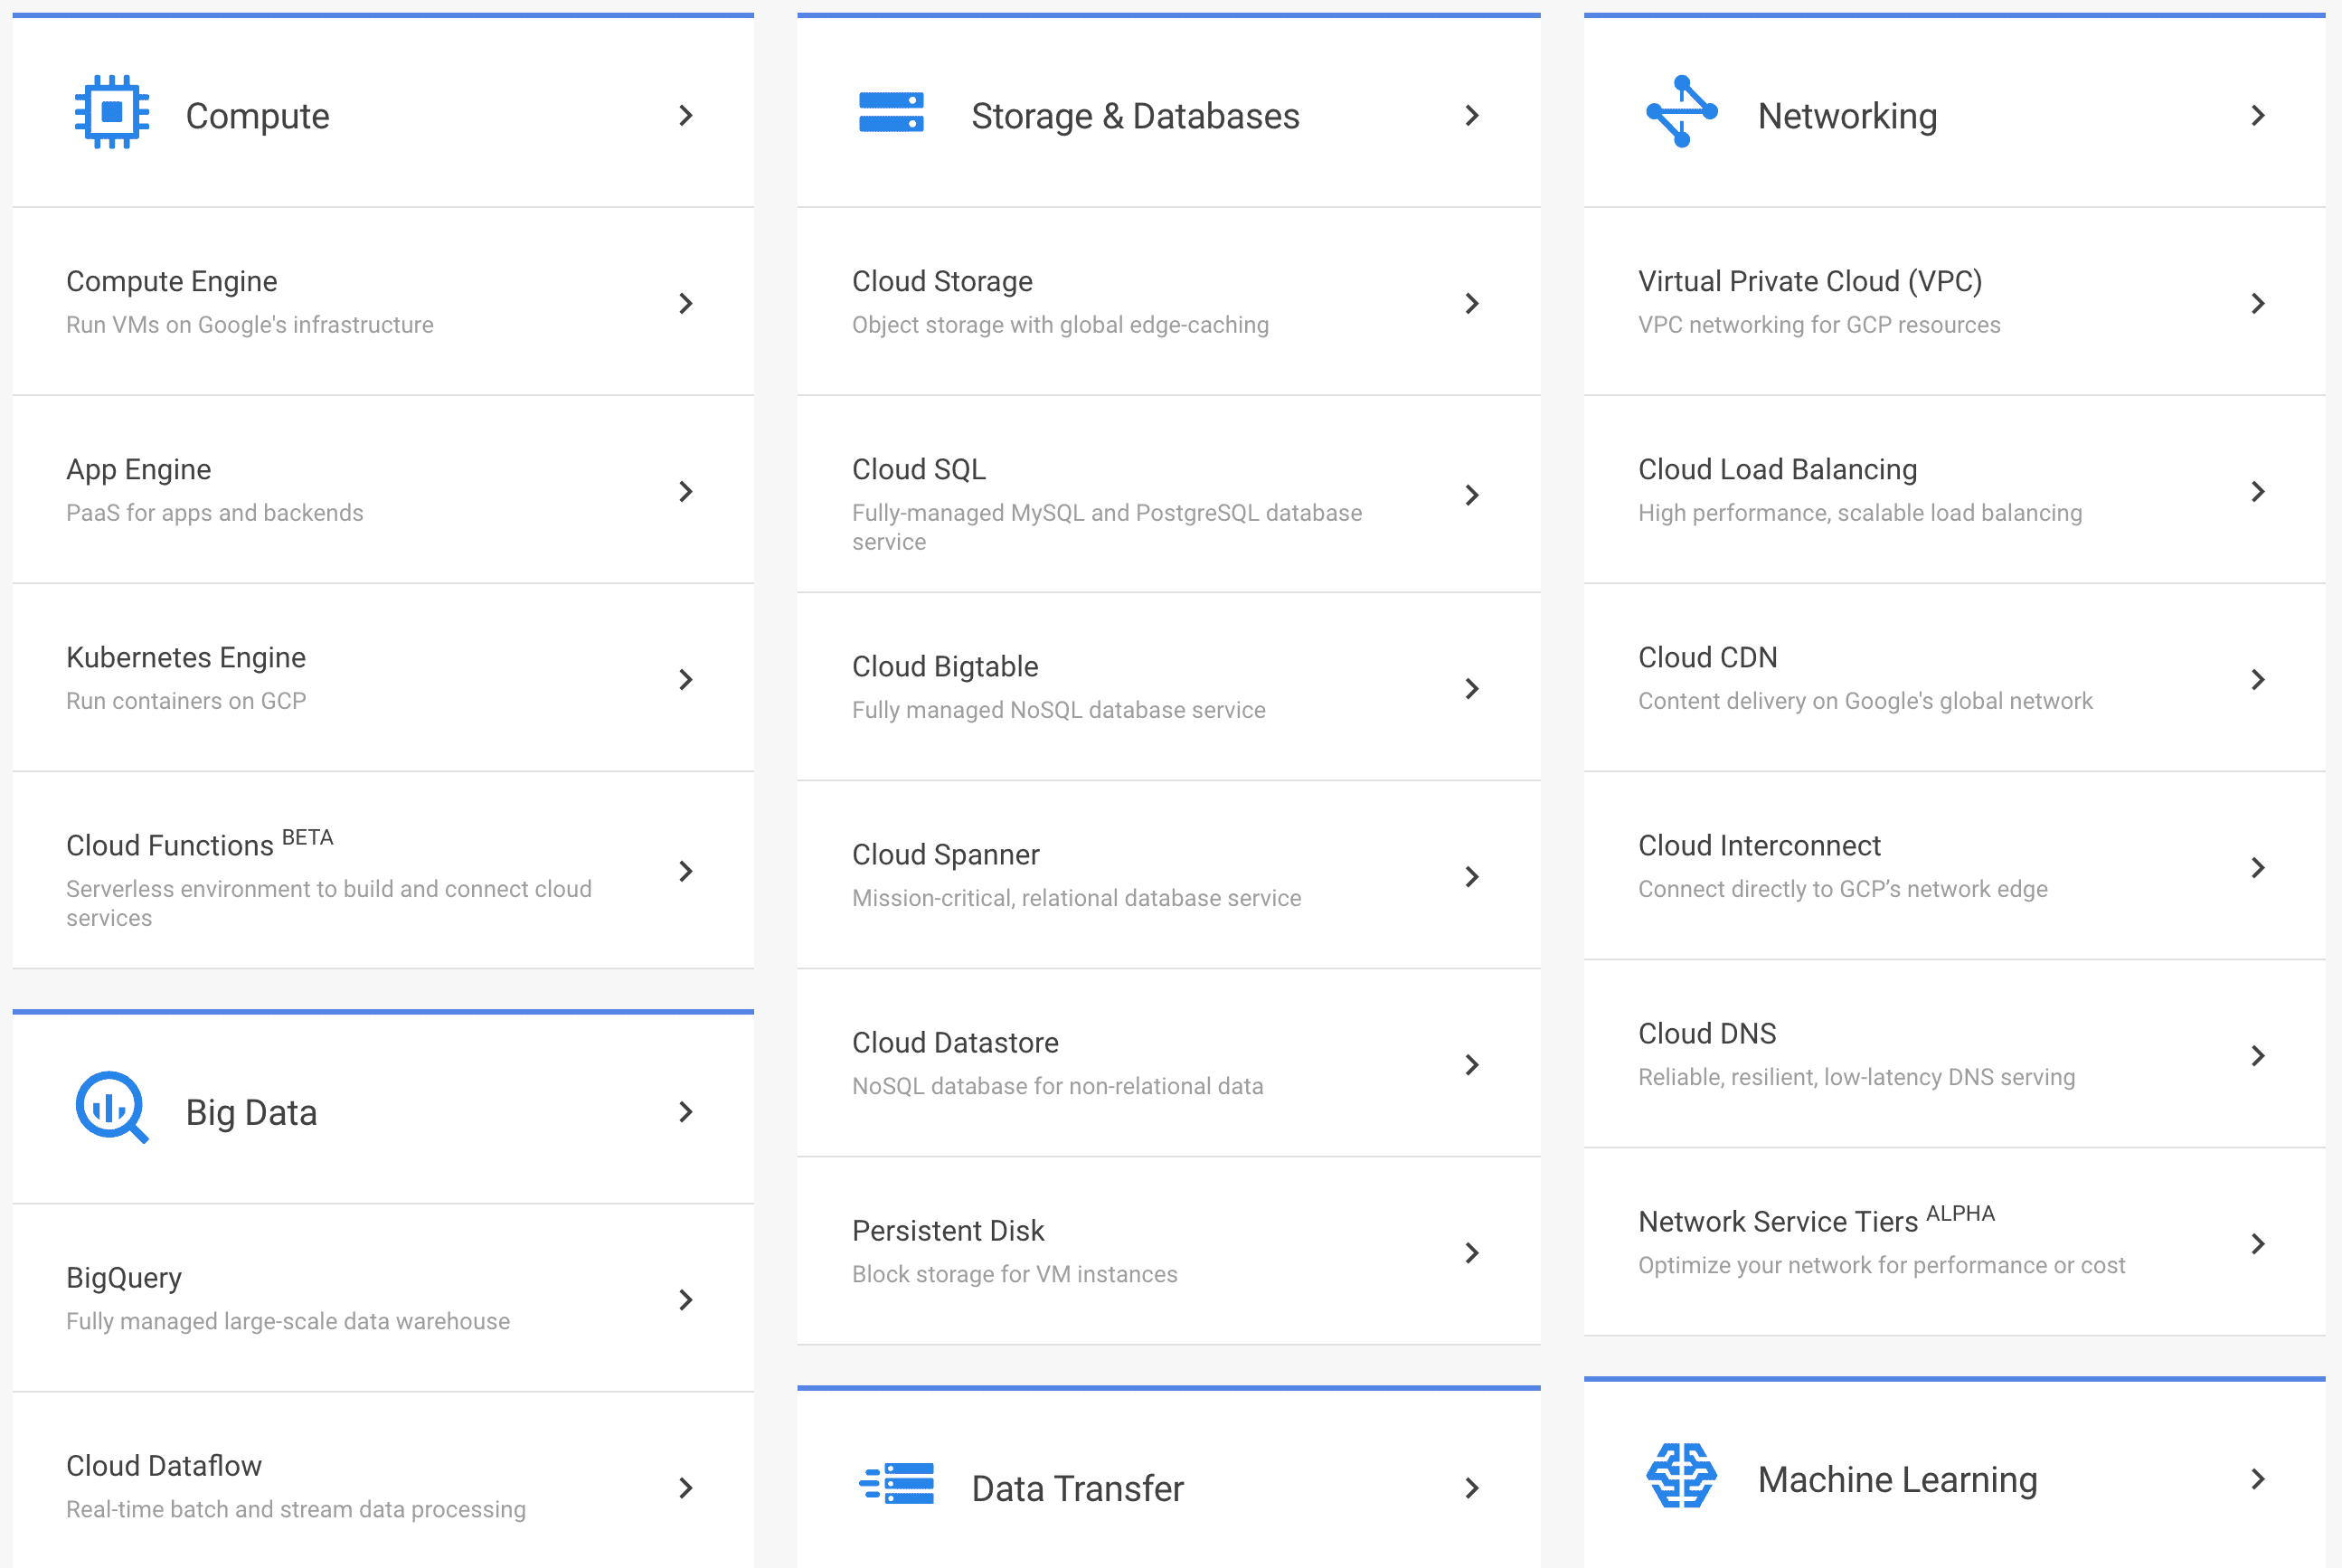The image size is (2342, 1568).
Task: Open Kubernetes Engine product link
Action: click(x=186, y=657)
